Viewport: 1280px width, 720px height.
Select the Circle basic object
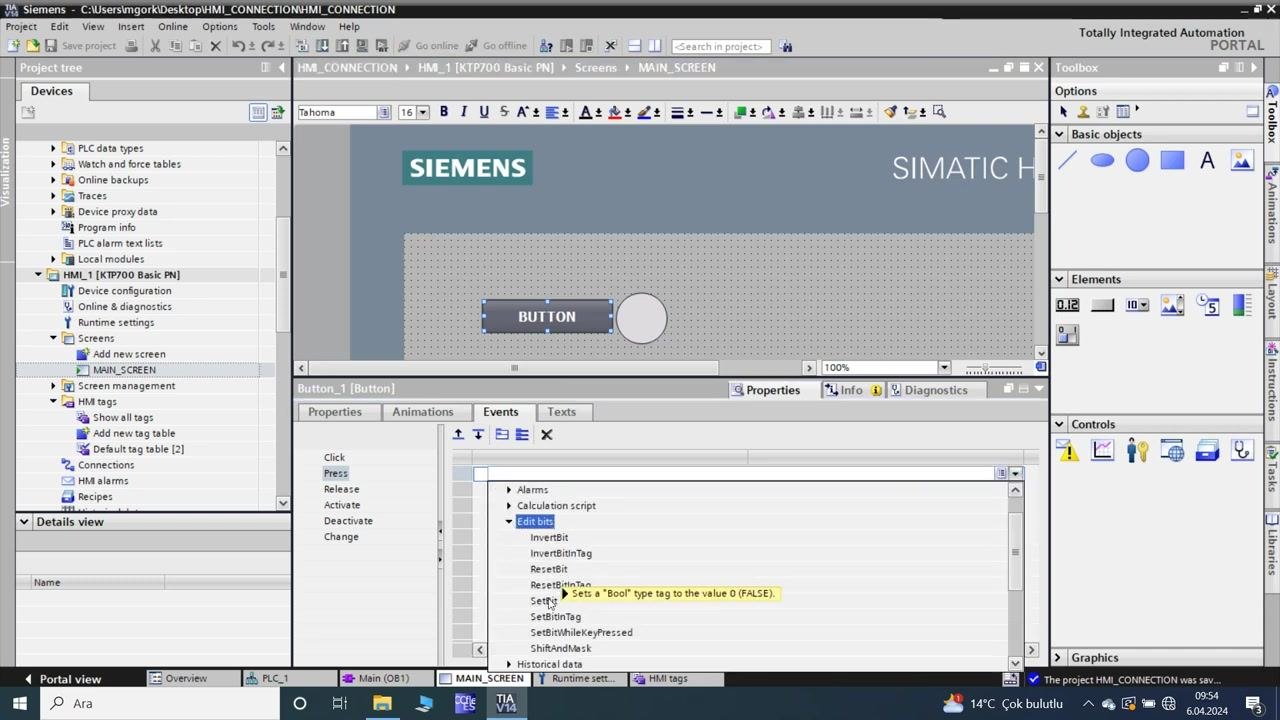1137,160
